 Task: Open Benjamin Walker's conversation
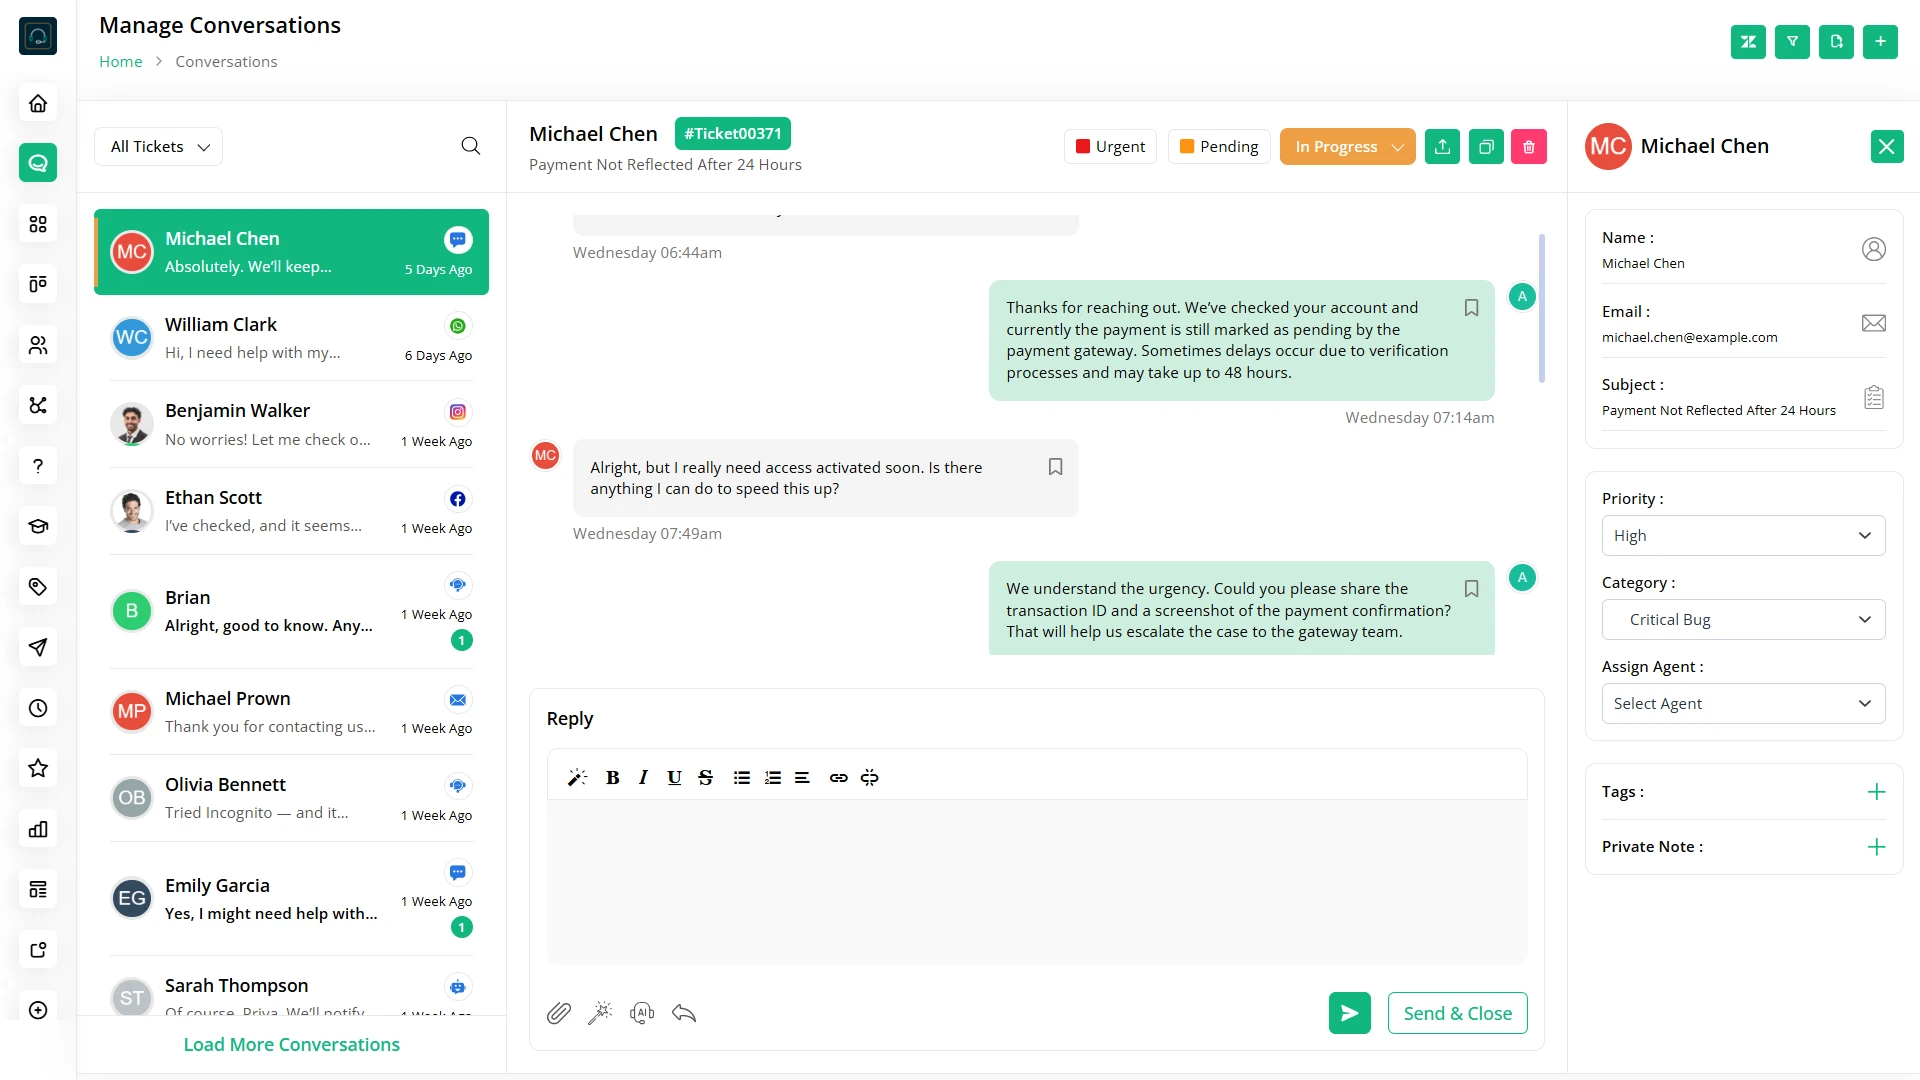pyautogui.click(x=291, y=425)
